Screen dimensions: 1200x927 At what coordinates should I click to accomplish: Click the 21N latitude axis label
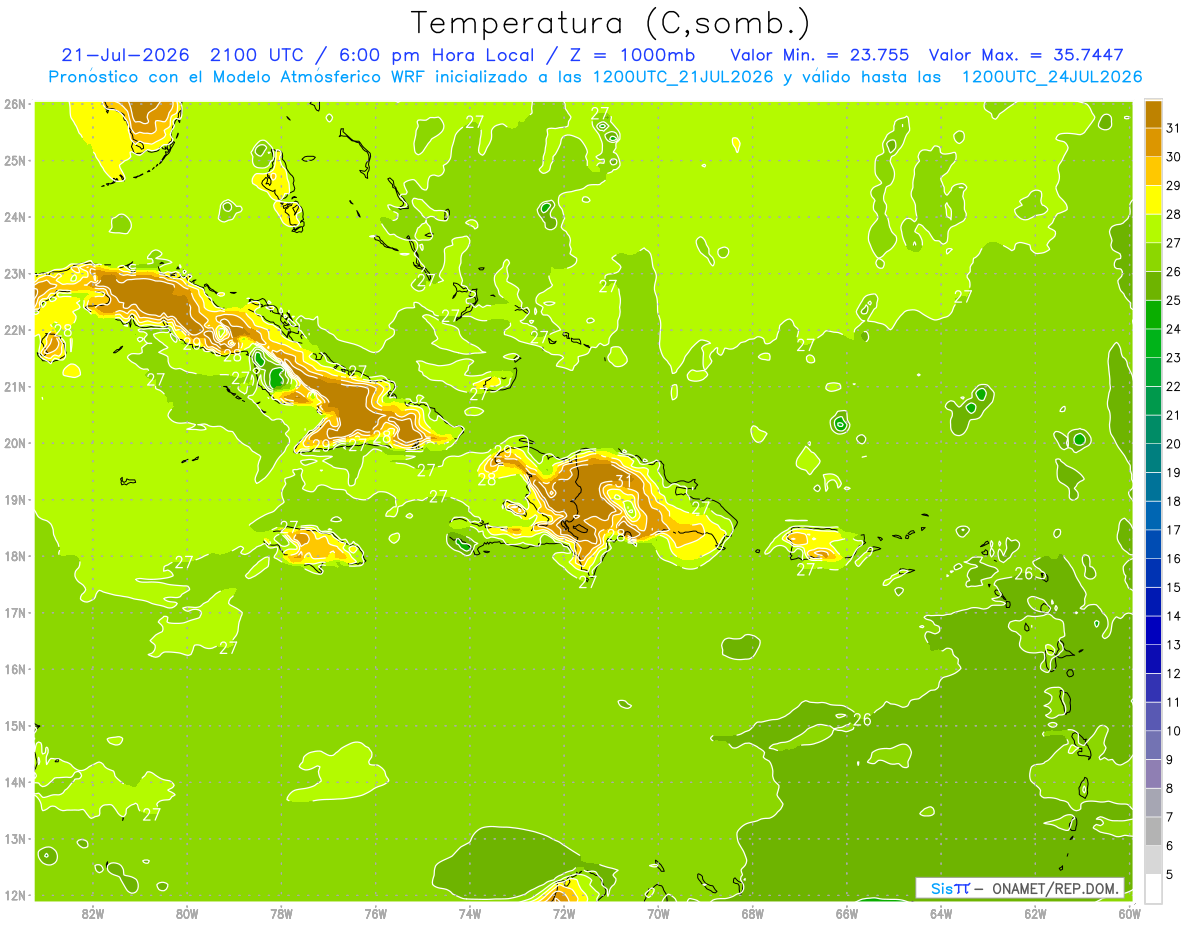pos(15,386)
